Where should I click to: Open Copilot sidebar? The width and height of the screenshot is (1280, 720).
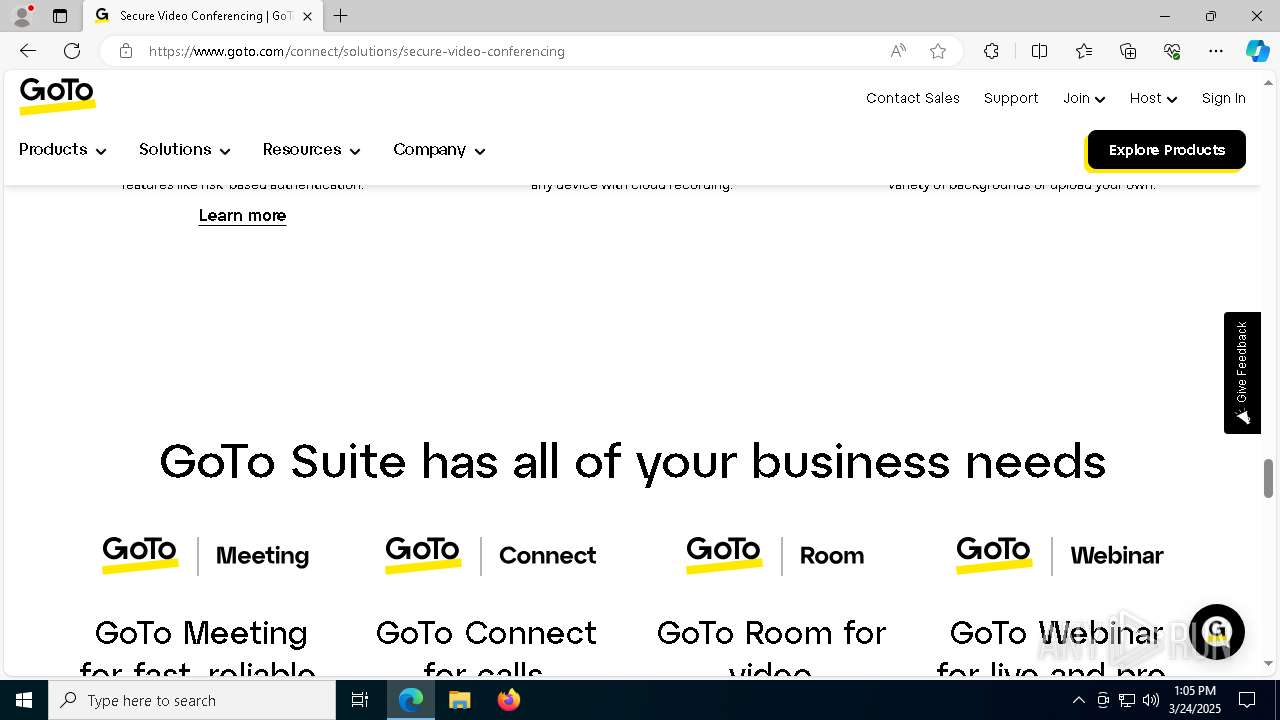pyautogui.click(x=1258, y=51)
